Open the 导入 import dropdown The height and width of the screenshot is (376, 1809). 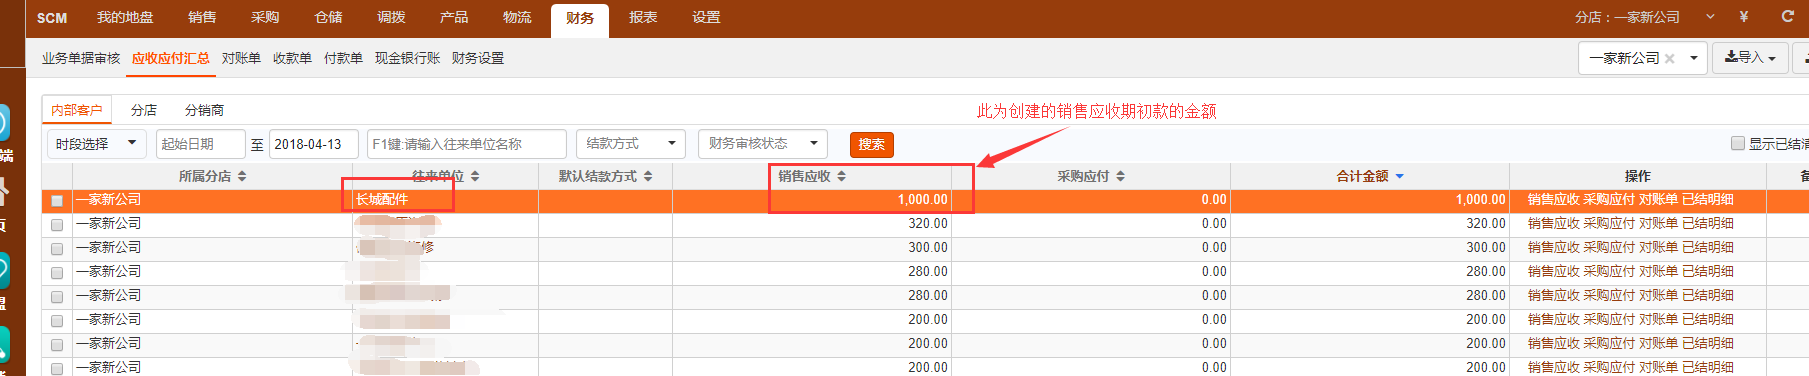pos(1750,58)
